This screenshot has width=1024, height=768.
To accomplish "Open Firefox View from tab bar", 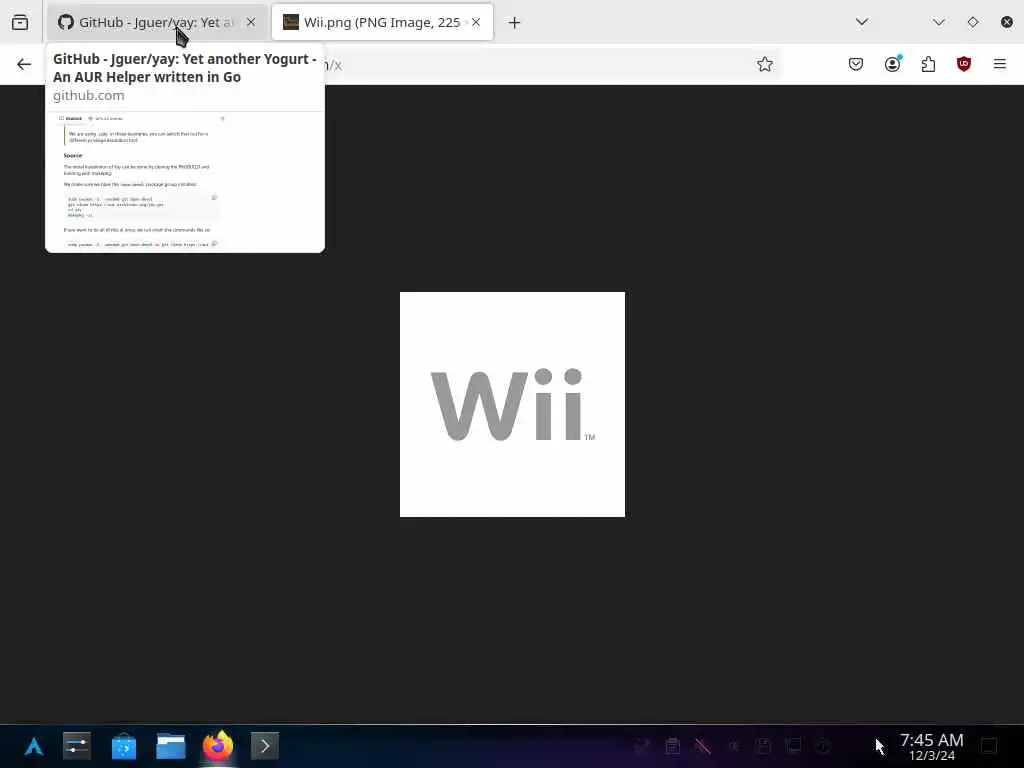I will coord(20,22).
